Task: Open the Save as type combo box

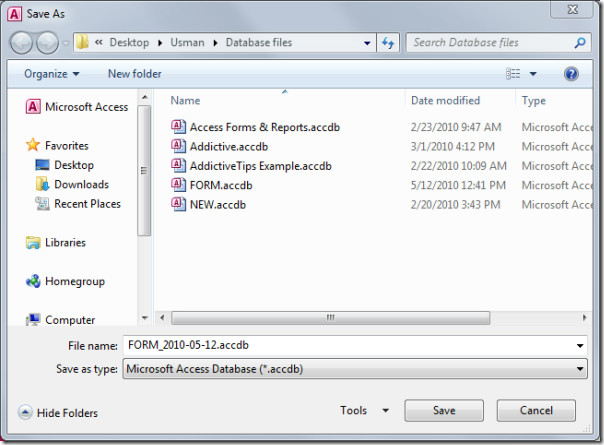Action: tap(355, 369)
